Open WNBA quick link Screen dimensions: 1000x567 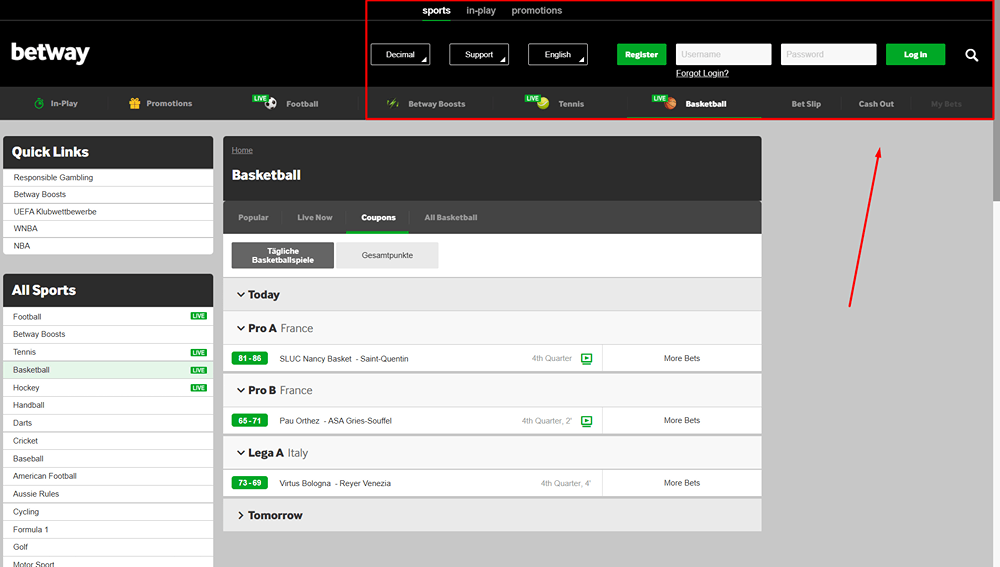[x=108, y=228]
